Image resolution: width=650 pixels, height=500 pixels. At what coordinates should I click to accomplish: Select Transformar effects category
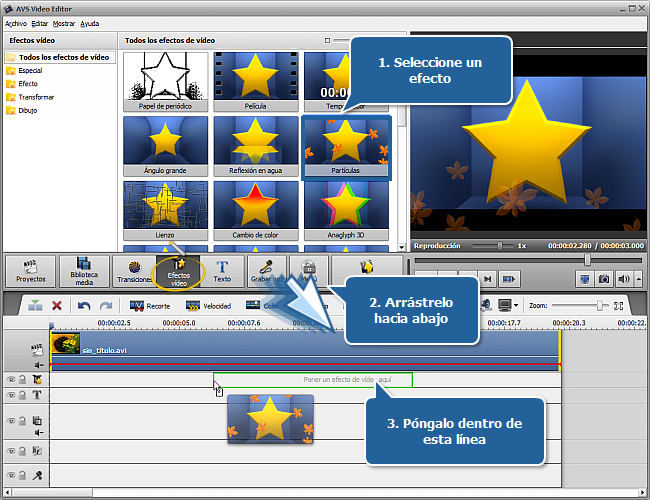pos(36,97)
